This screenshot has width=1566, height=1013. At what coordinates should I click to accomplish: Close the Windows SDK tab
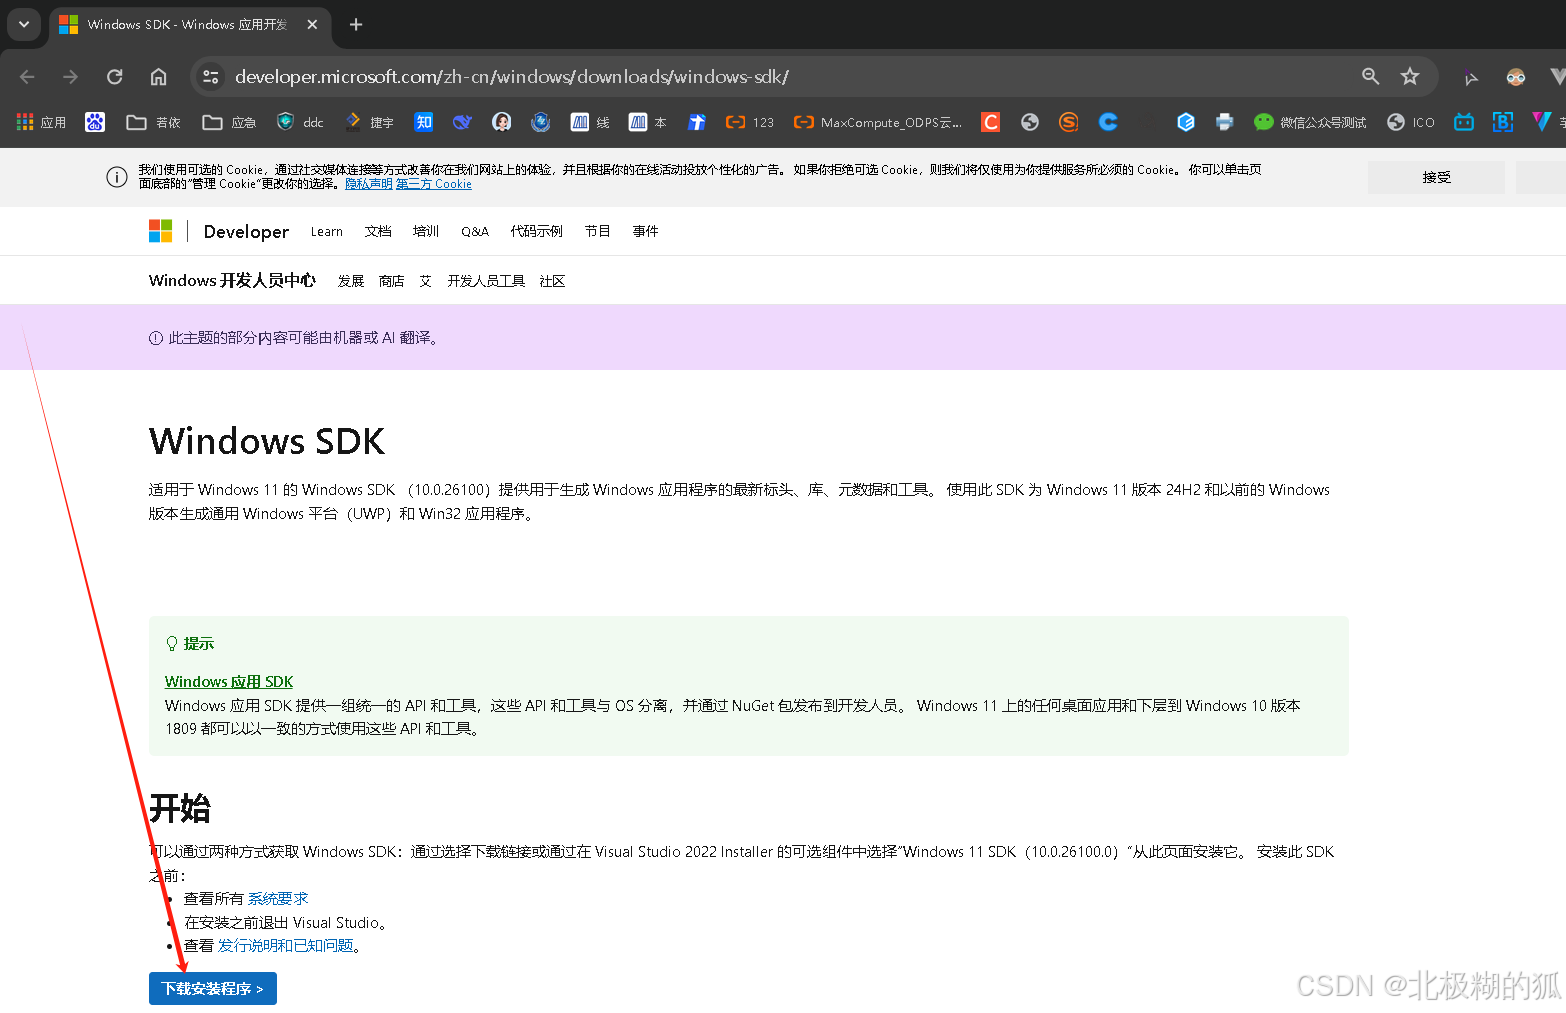312,24
